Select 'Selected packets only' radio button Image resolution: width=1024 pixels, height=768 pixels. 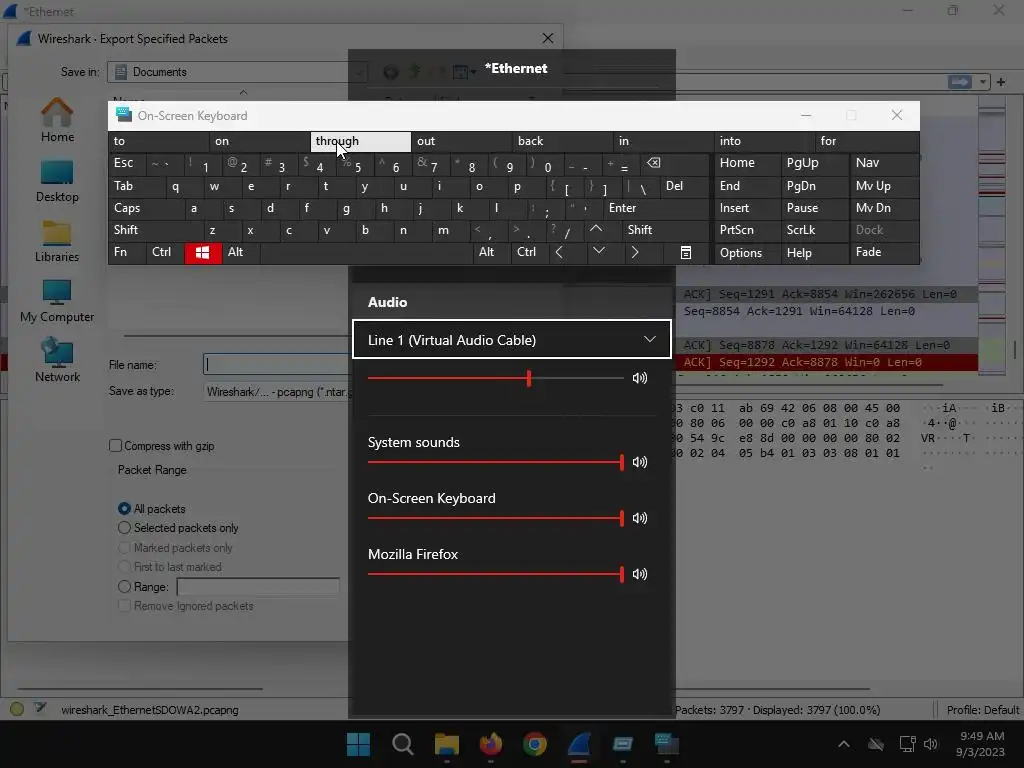[124, 528]
